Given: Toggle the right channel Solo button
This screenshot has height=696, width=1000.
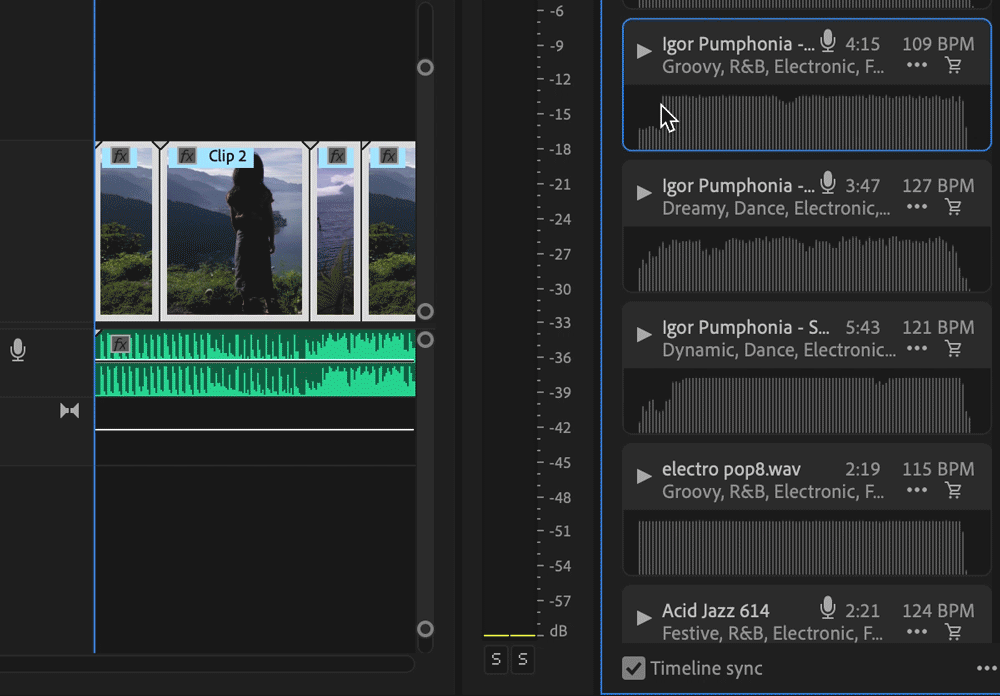Looking at the screenshot, I should pos(522,659).
